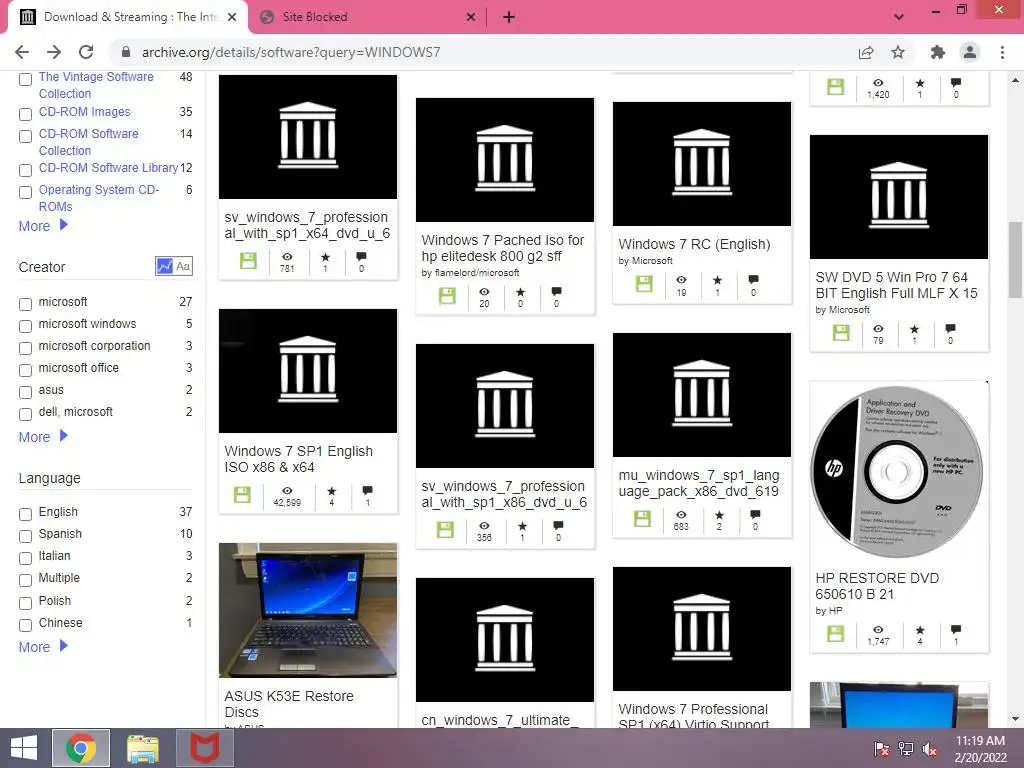Open SW DVD 5 Win Pro 7 64 item
This screenshot has width=1024, height=768.
tap(896, 285)
